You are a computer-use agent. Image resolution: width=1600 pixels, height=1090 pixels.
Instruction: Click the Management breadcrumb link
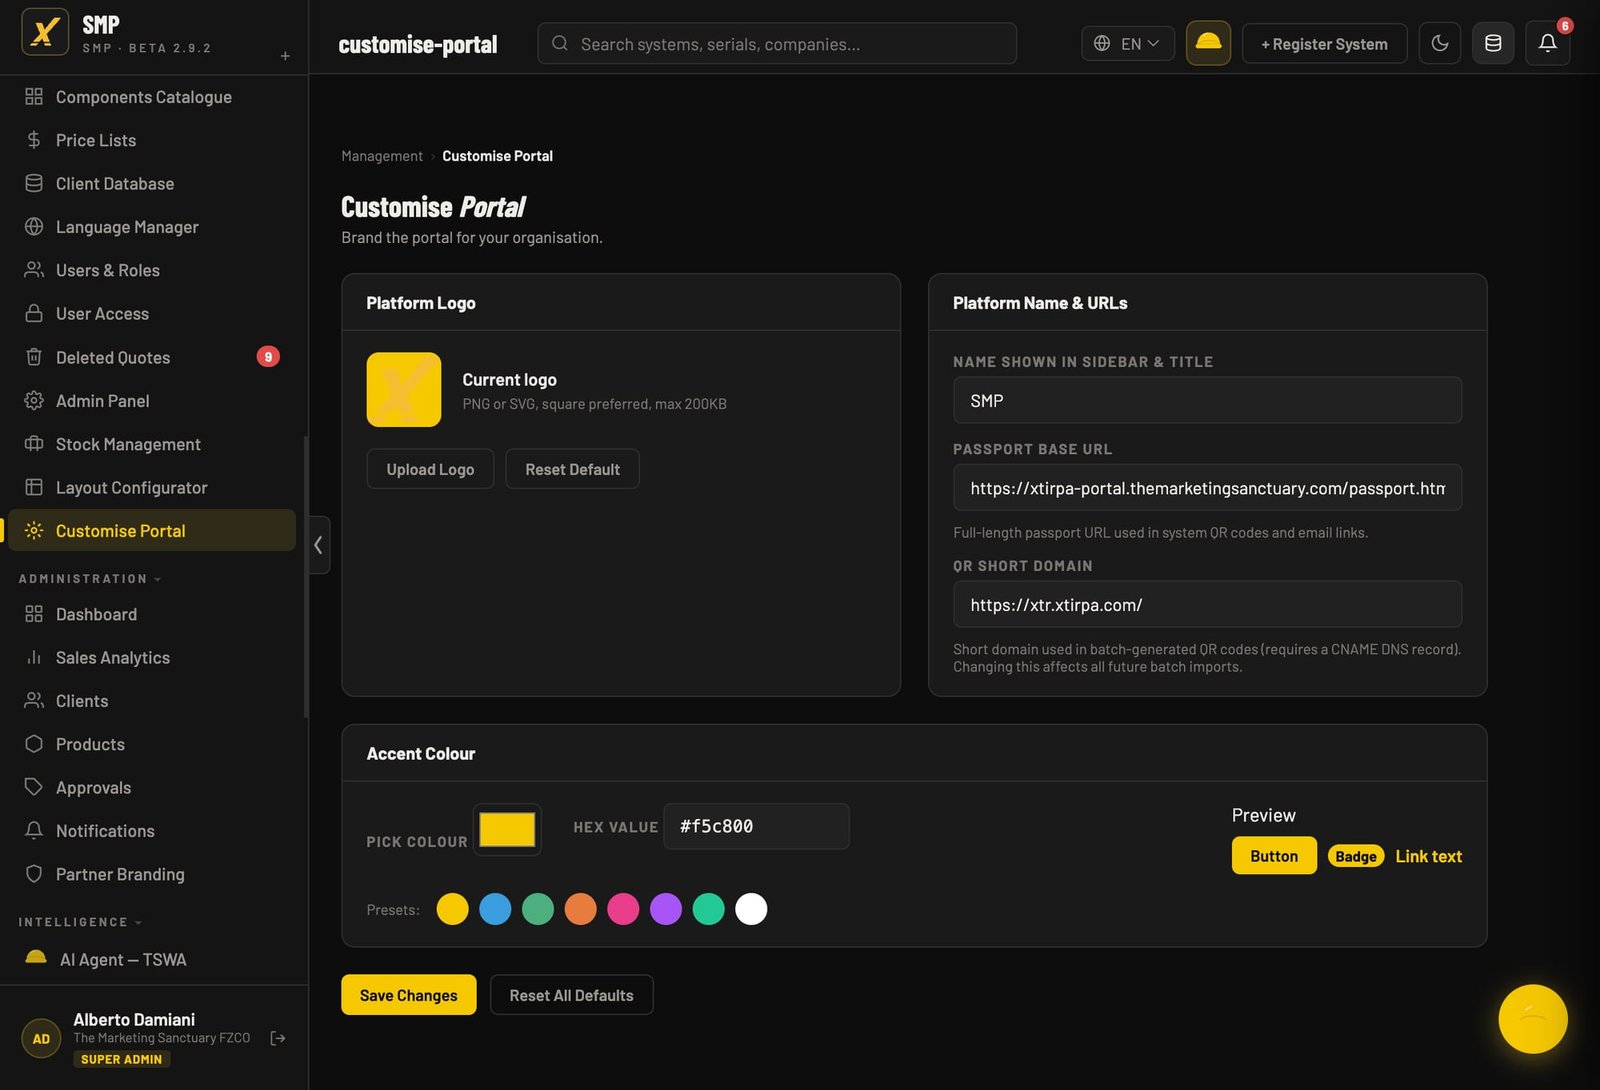click(382, 156)
